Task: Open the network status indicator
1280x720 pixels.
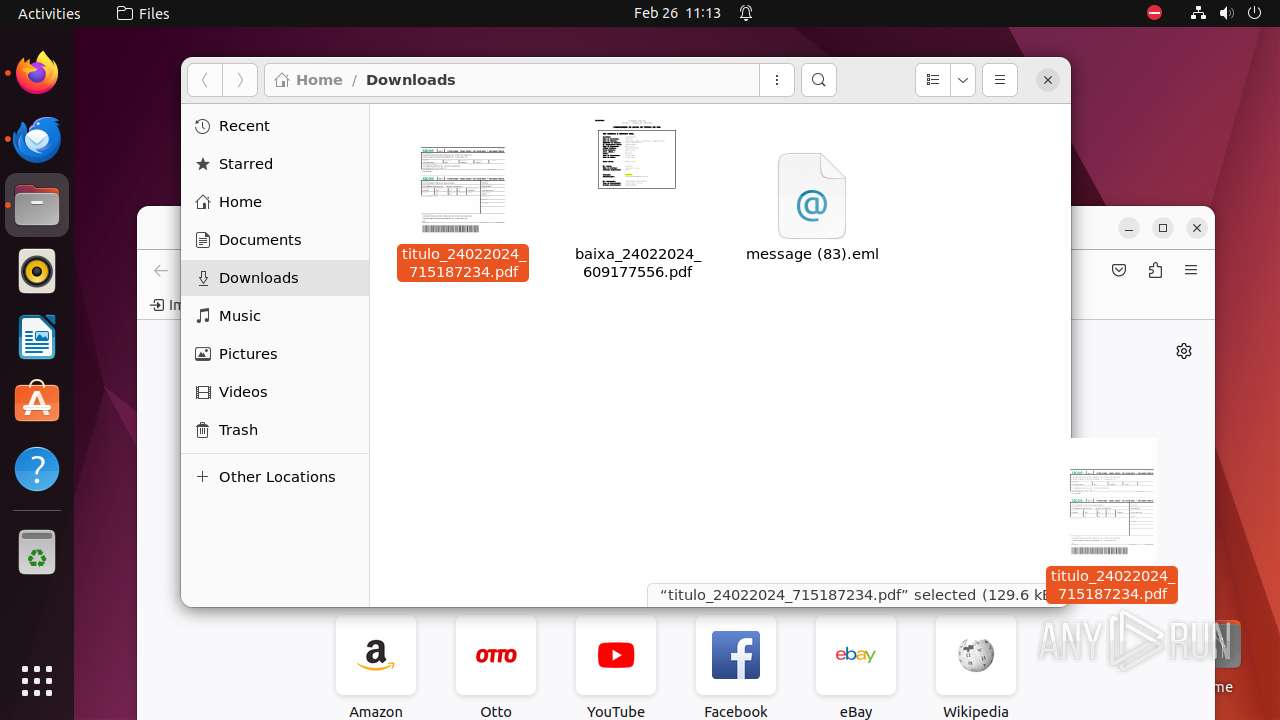Action: (1198, 13)
